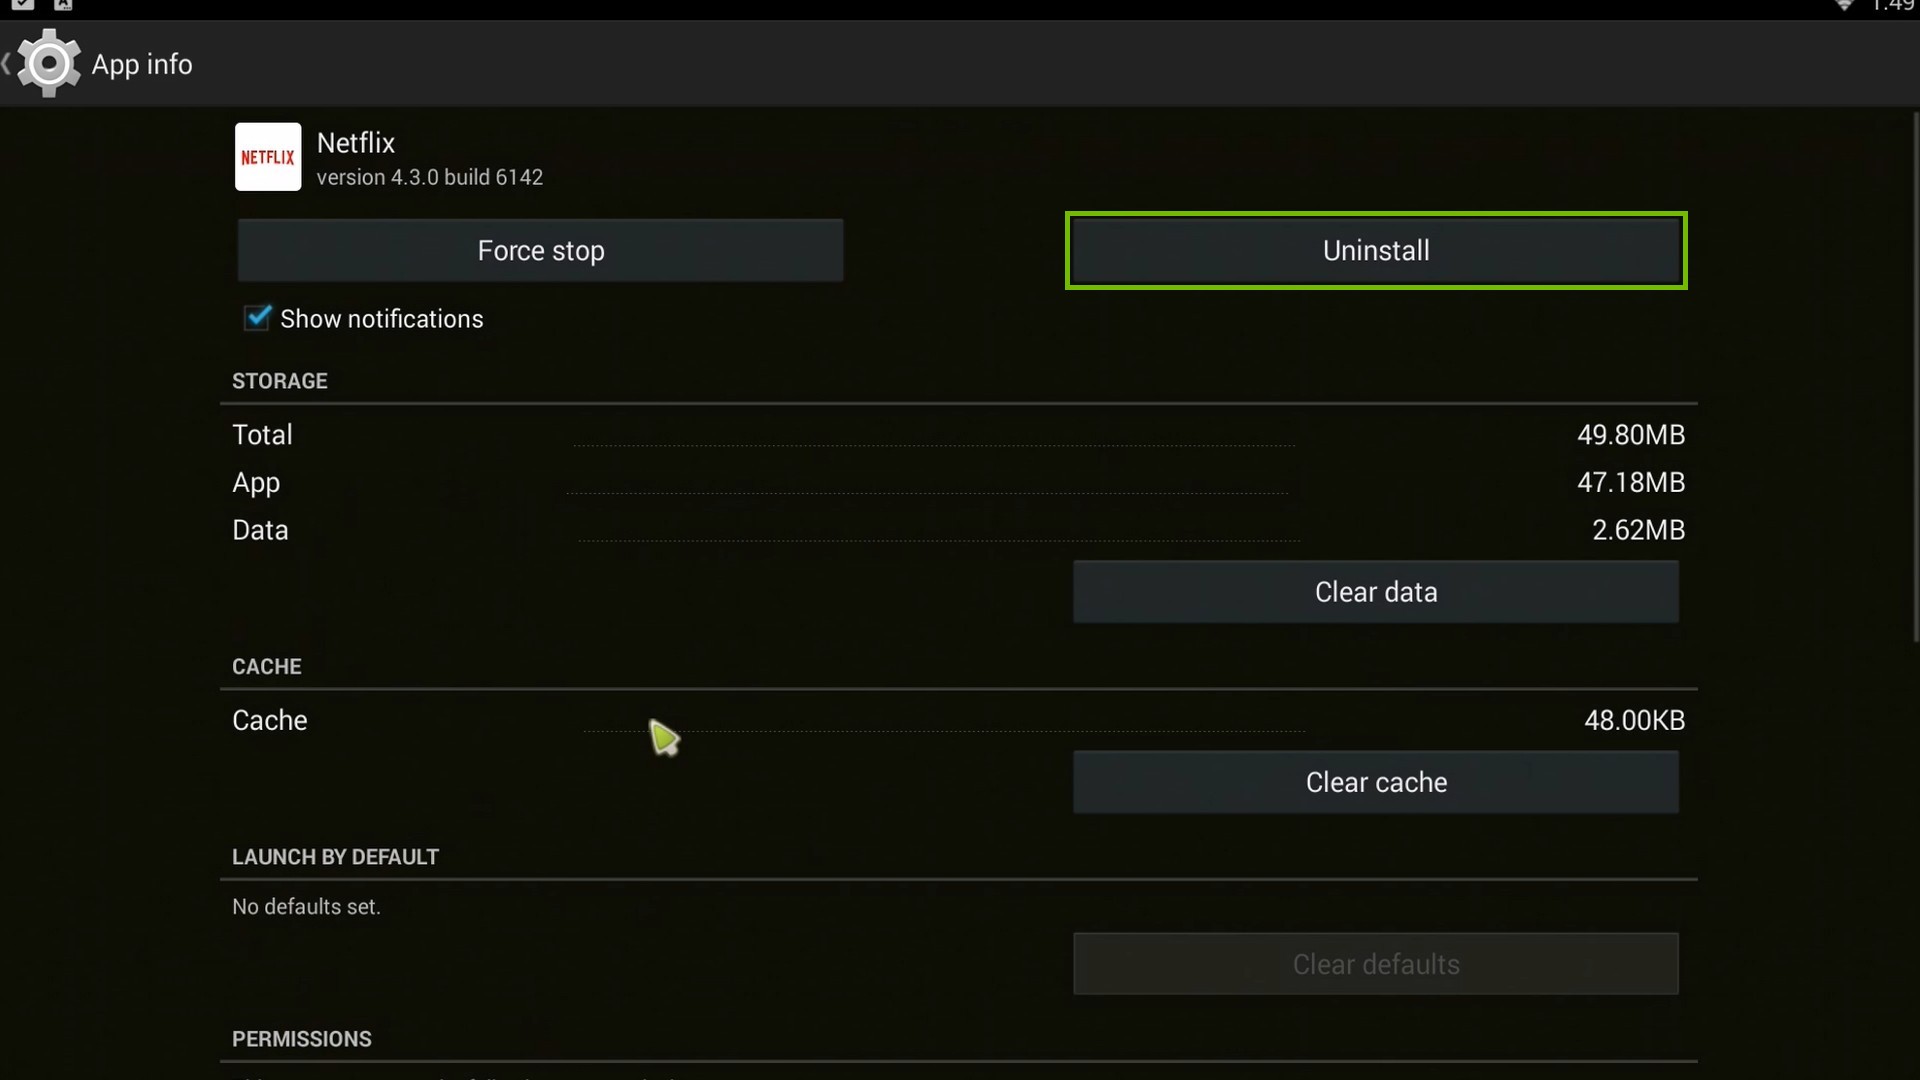Viewport: 1920px width, 1080px height.
Task: Click the Settings gear icon in the header
Action: (47, 63)
